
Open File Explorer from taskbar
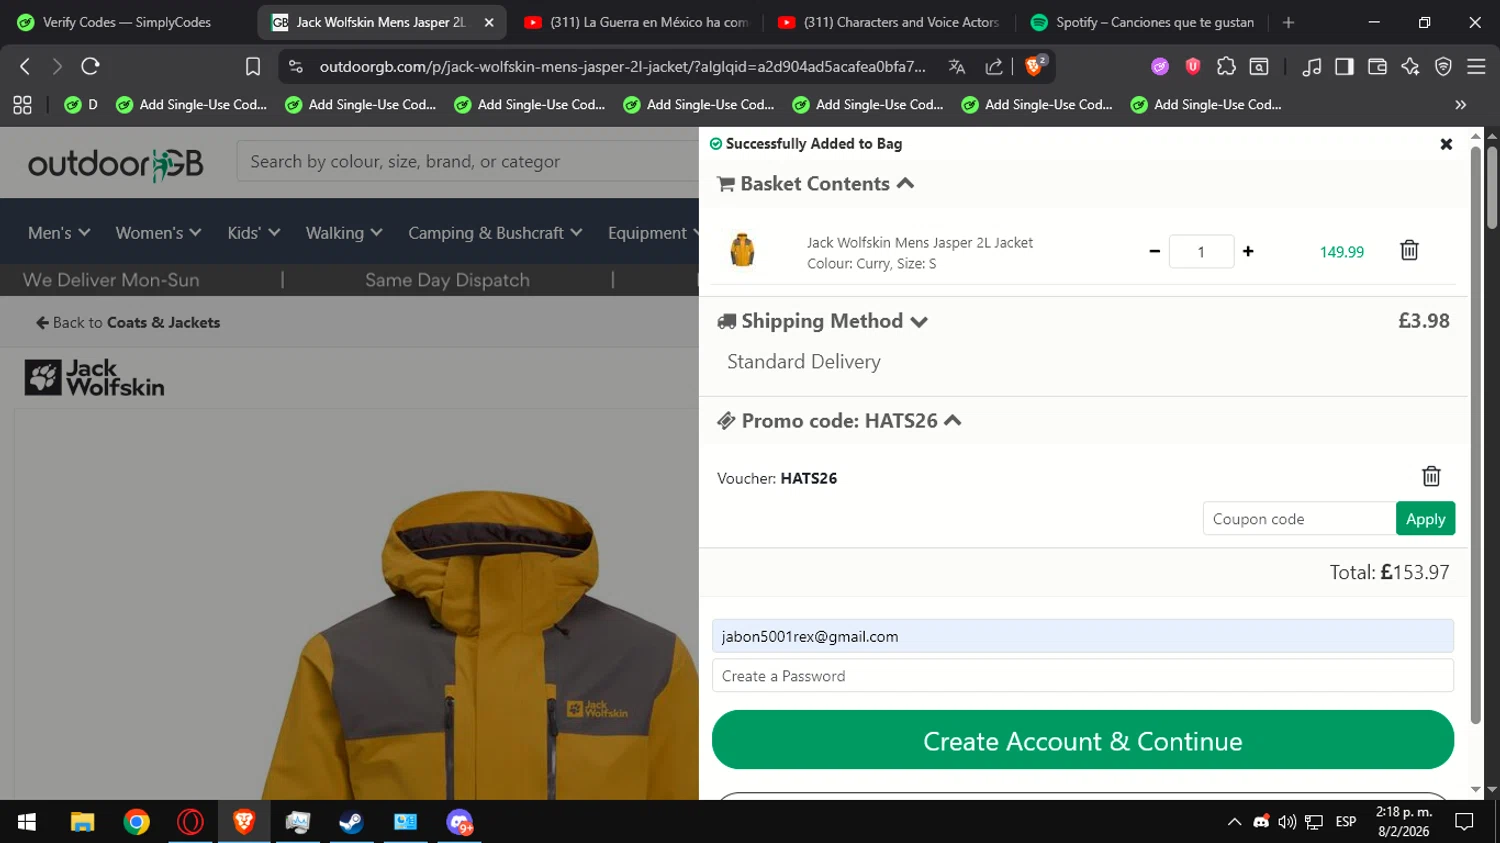(x=82, y=822)
